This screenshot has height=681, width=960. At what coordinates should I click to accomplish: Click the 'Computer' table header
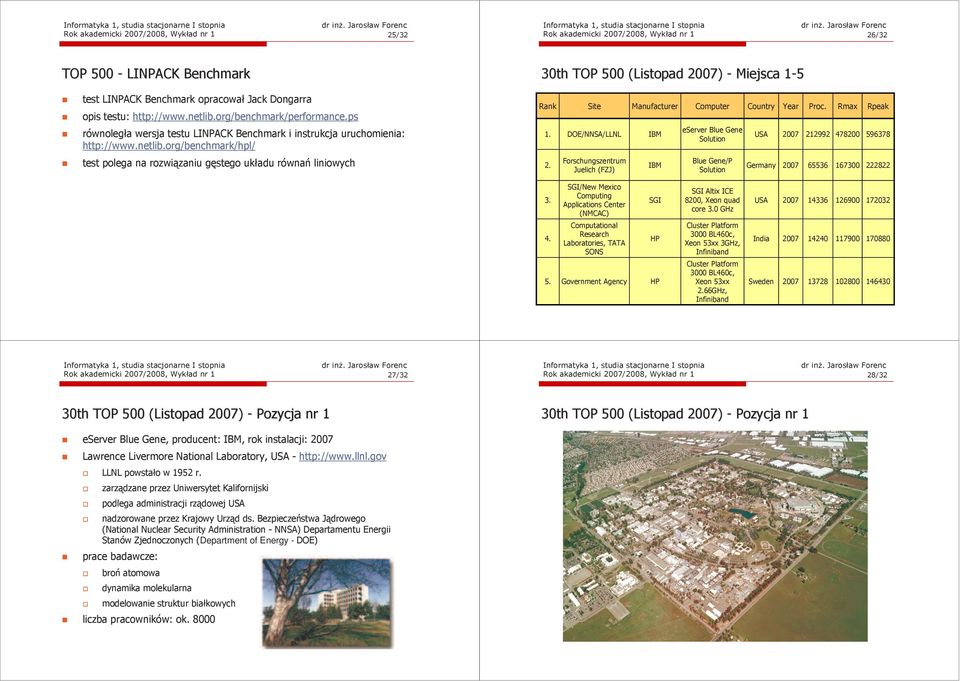712,106
